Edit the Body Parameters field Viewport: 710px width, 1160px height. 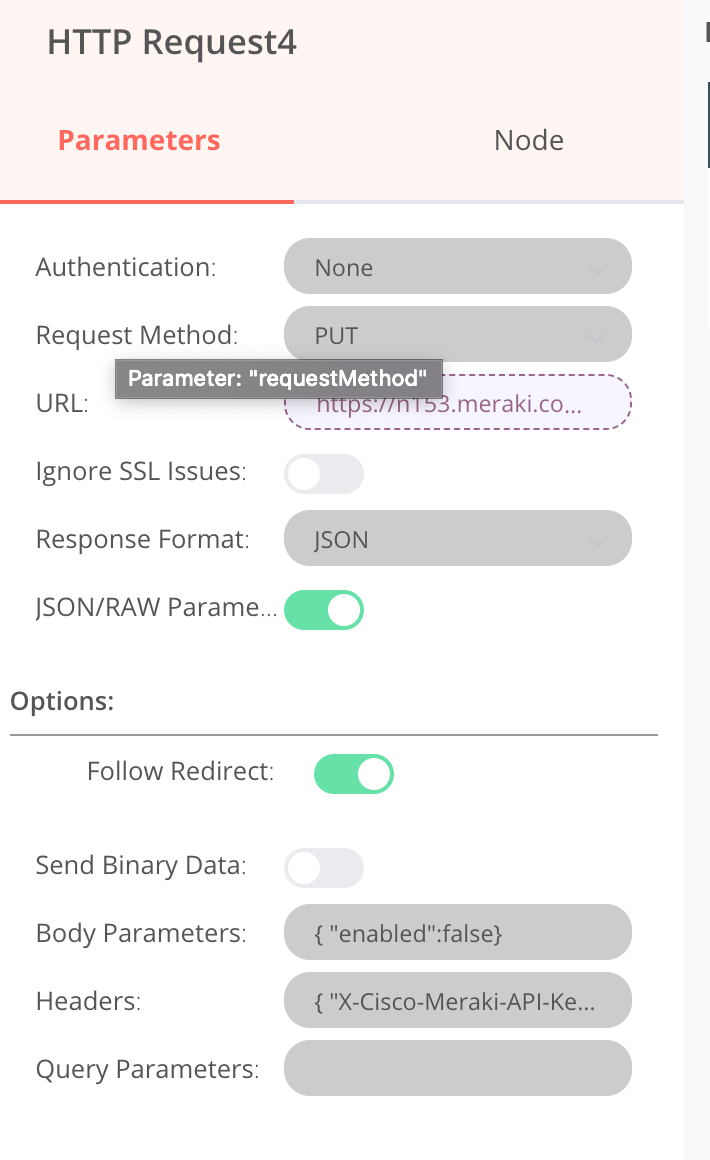coord(457,933)
